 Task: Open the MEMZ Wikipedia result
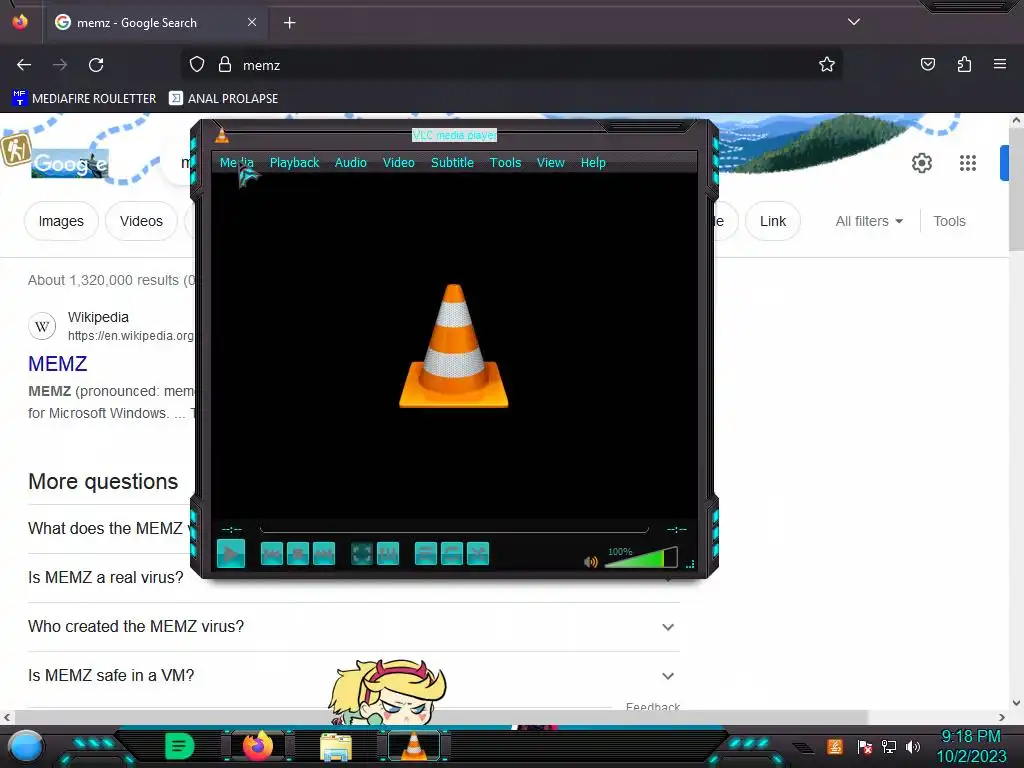[57, 364]
